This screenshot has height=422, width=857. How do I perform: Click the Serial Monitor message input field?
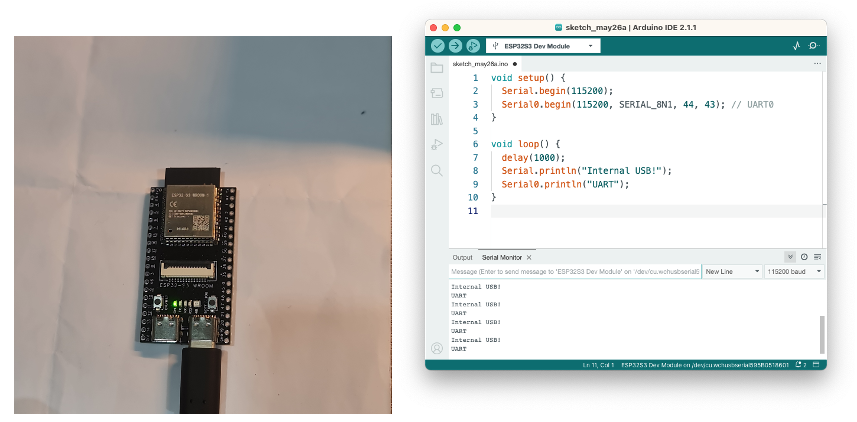pos(575,272)
